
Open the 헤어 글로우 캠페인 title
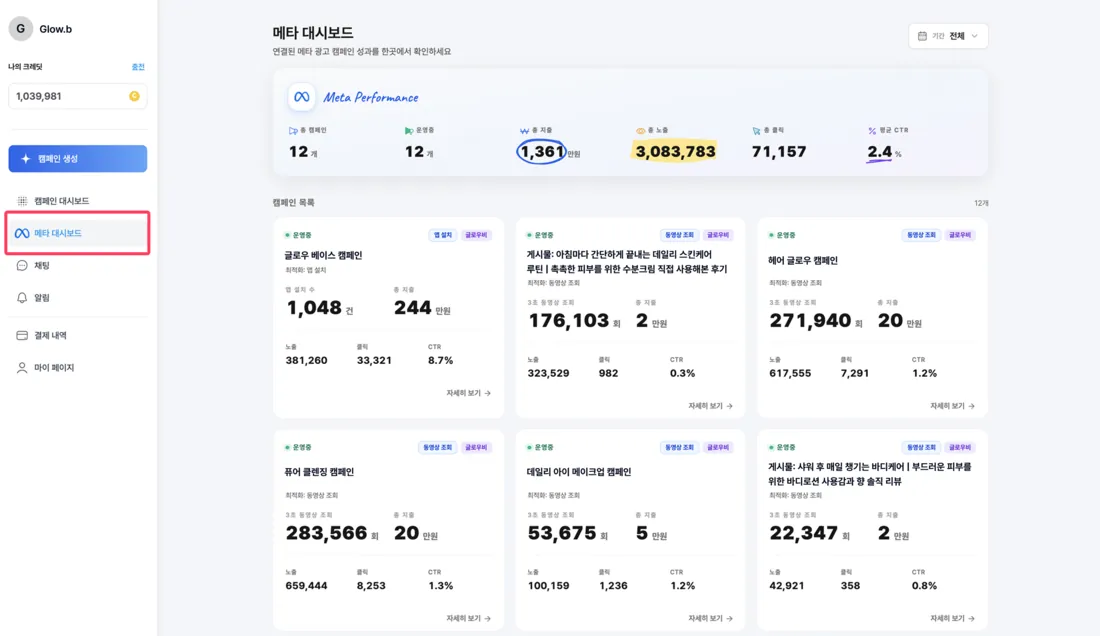tap(803, 261)
